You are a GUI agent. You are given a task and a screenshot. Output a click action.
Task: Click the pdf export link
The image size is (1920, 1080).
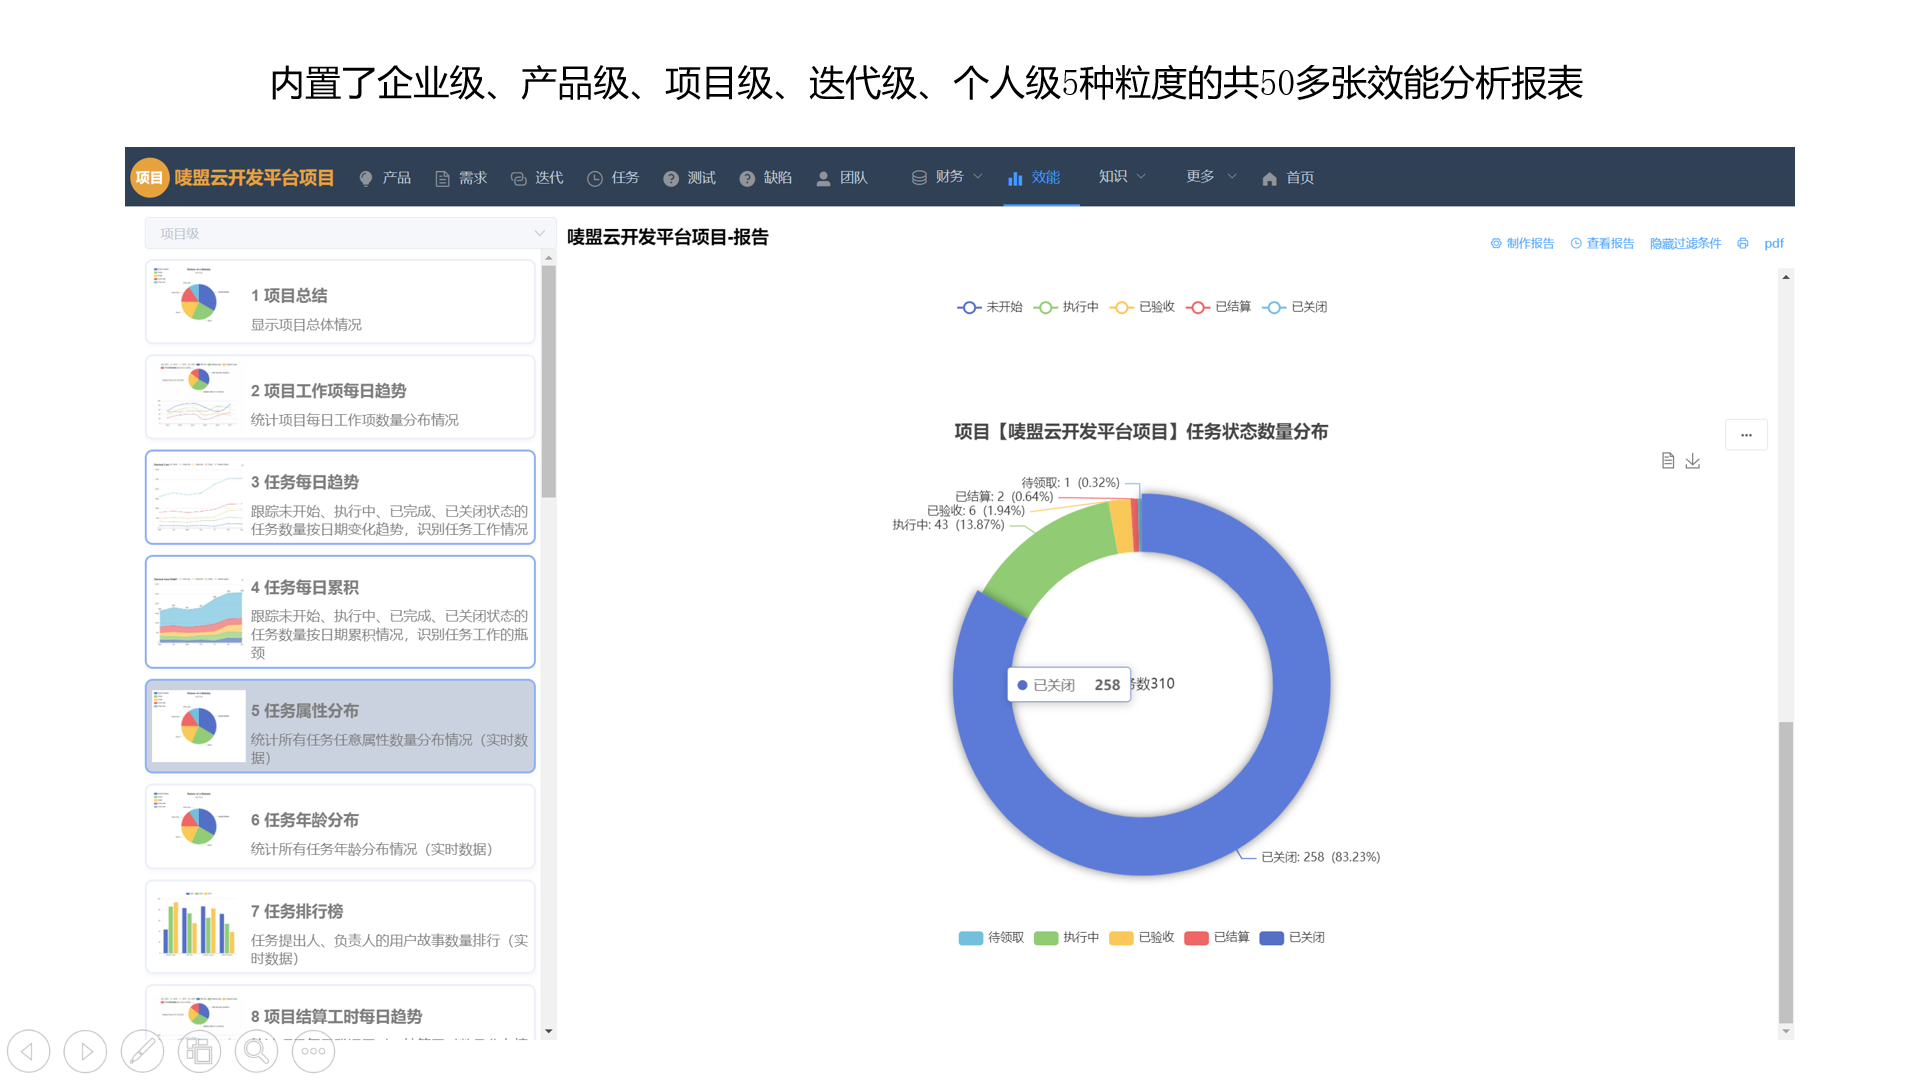coord(1775,243)
